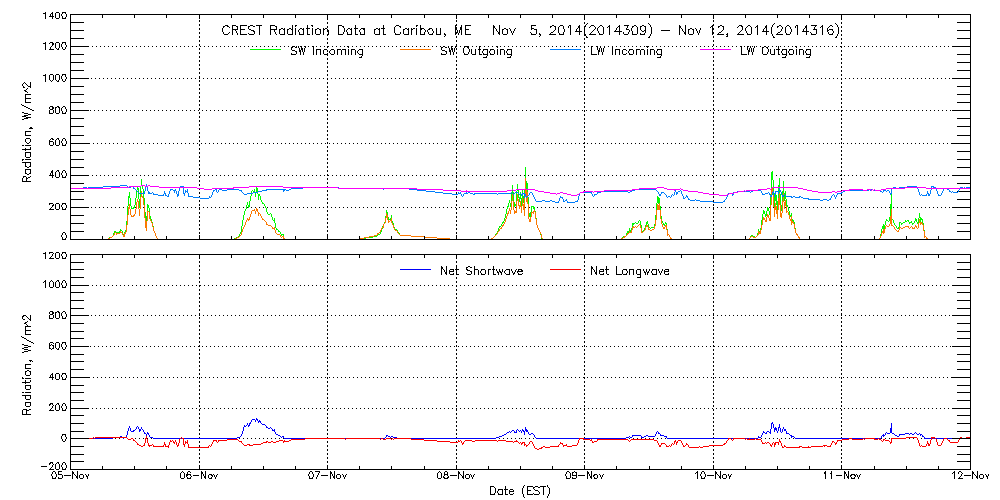Click the CREST Radiation Data chart title

click(x=530, y=30)
